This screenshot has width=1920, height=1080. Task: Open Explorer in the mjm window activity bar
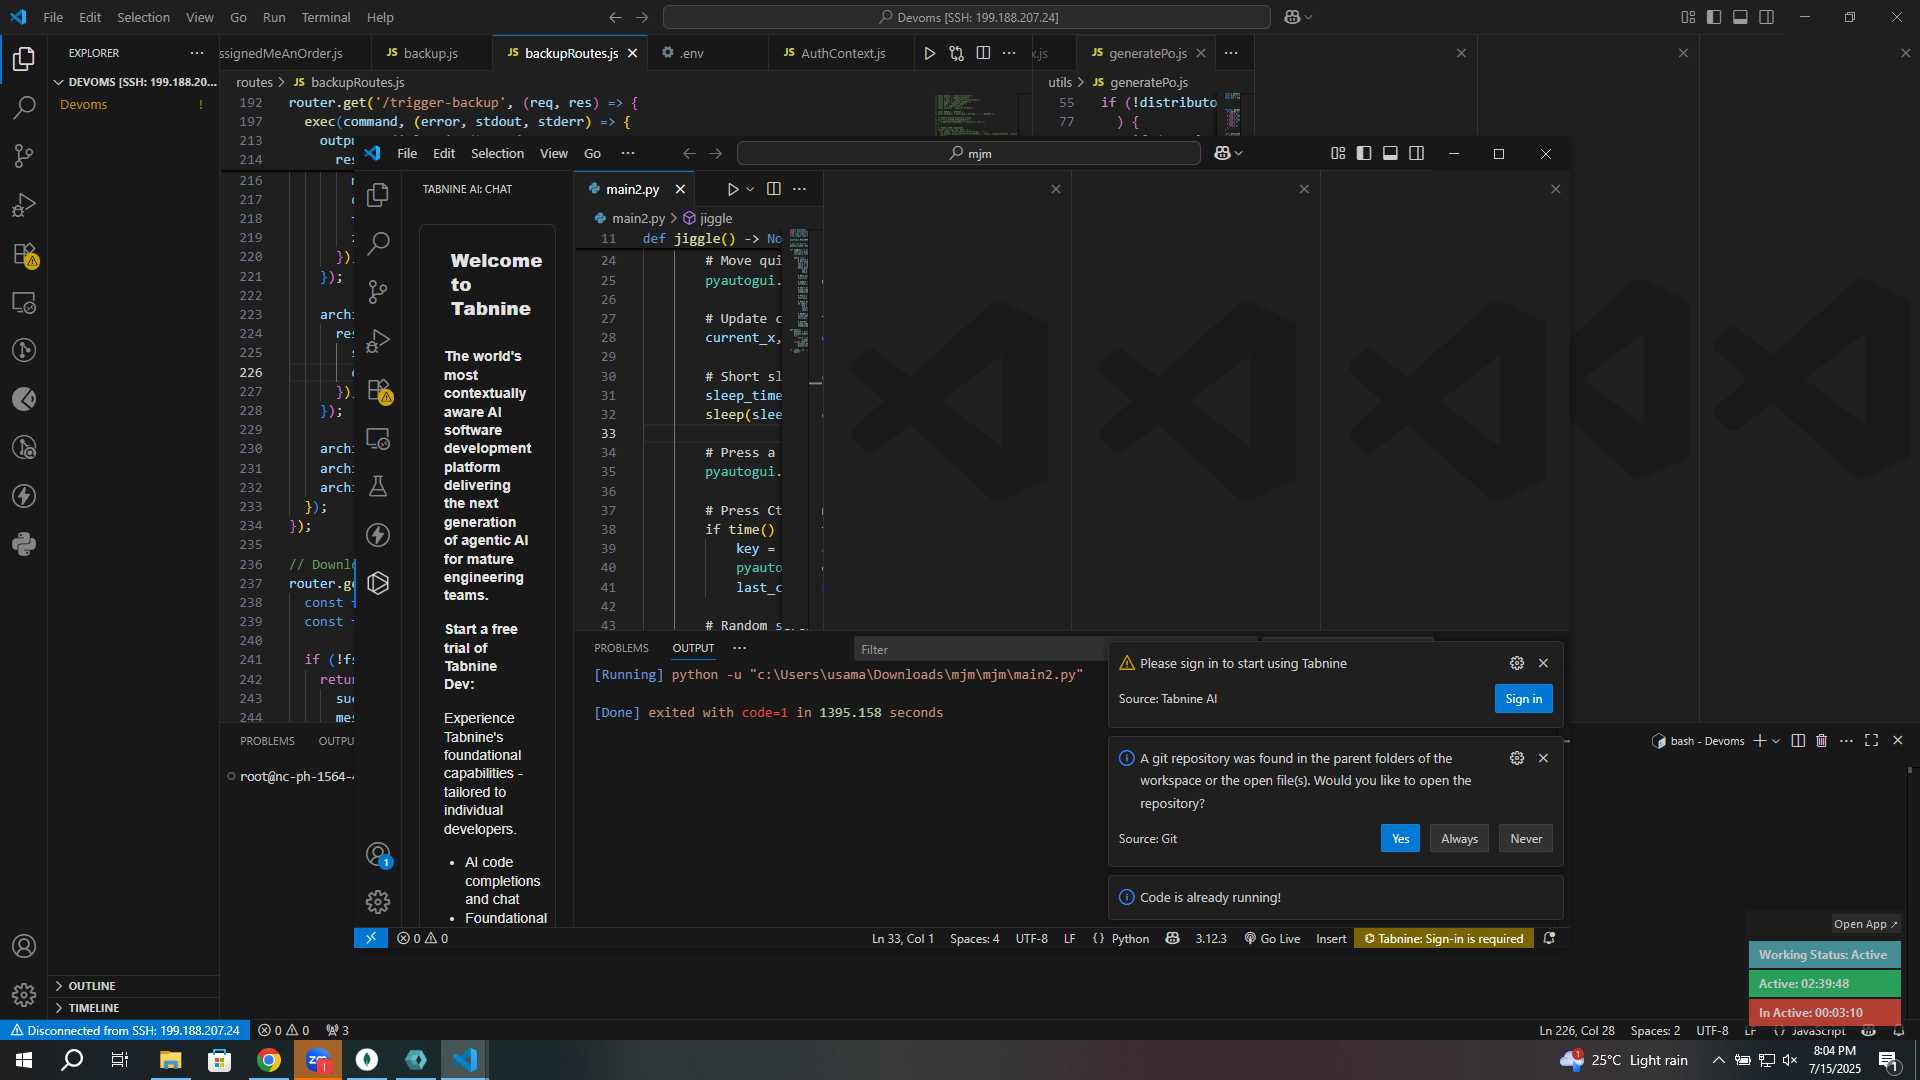pos(378,195)
